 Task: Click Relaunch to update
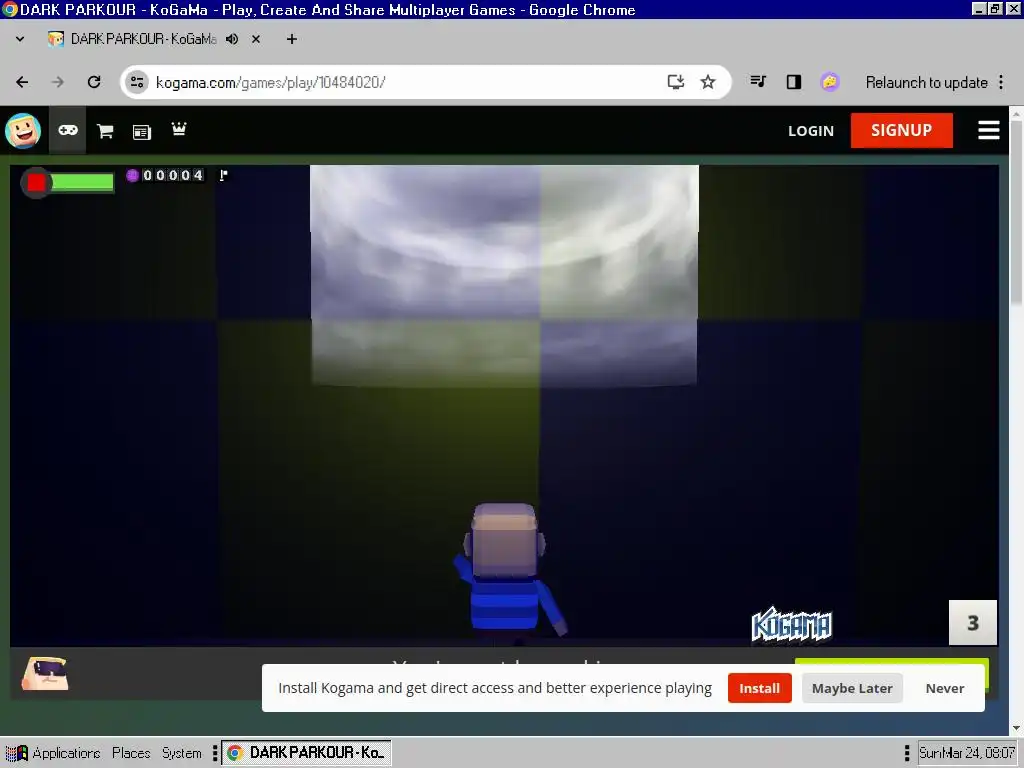coord(926,82)
